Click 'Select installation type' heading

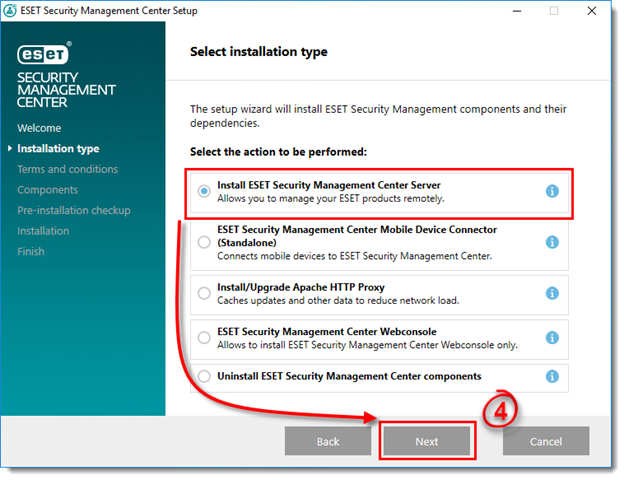coord(259,52)
